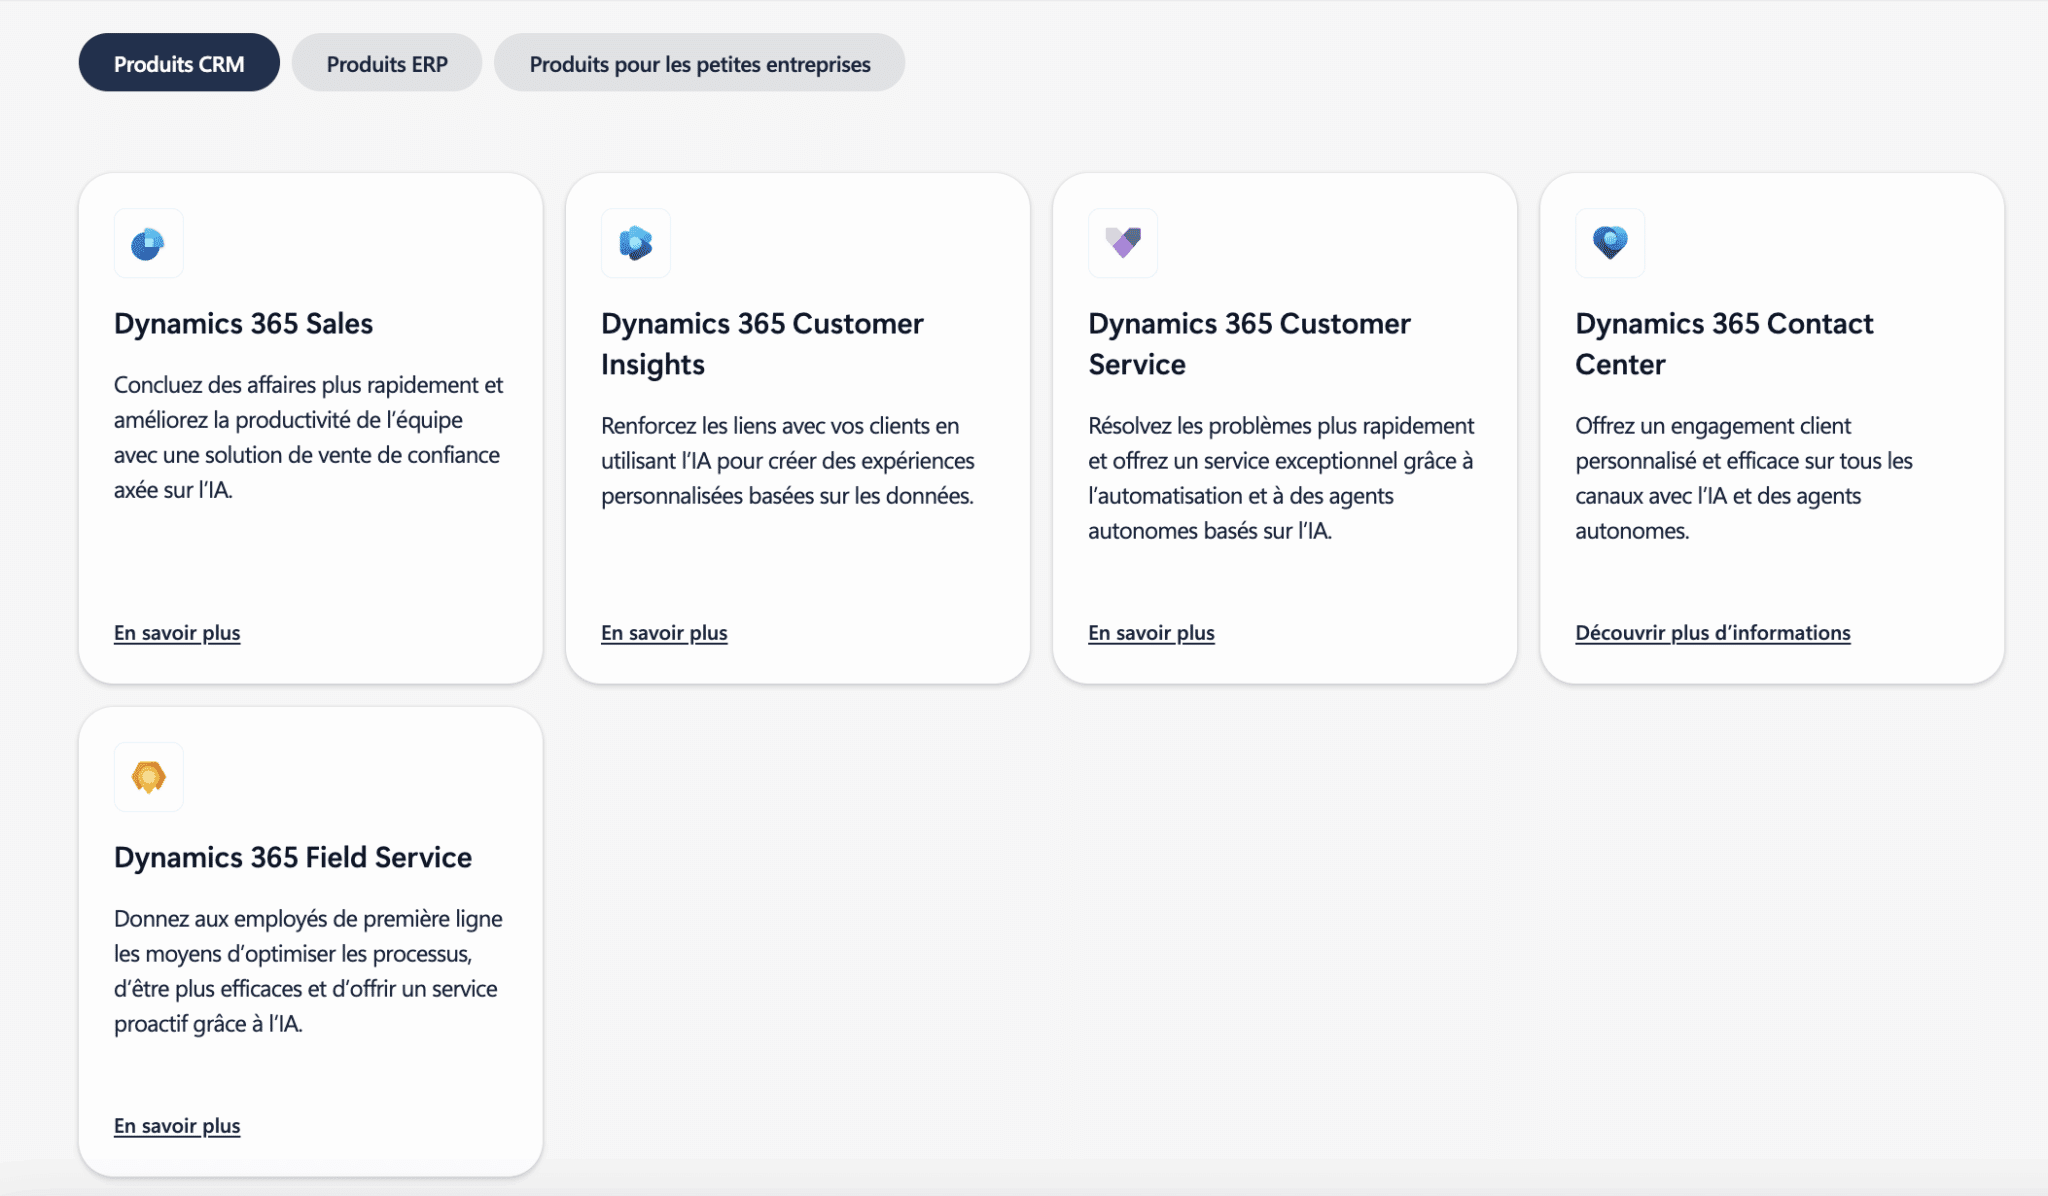Open Produits pour les petites entreprises tab
Screen dimensions: 2048x1196
[699, 63]
